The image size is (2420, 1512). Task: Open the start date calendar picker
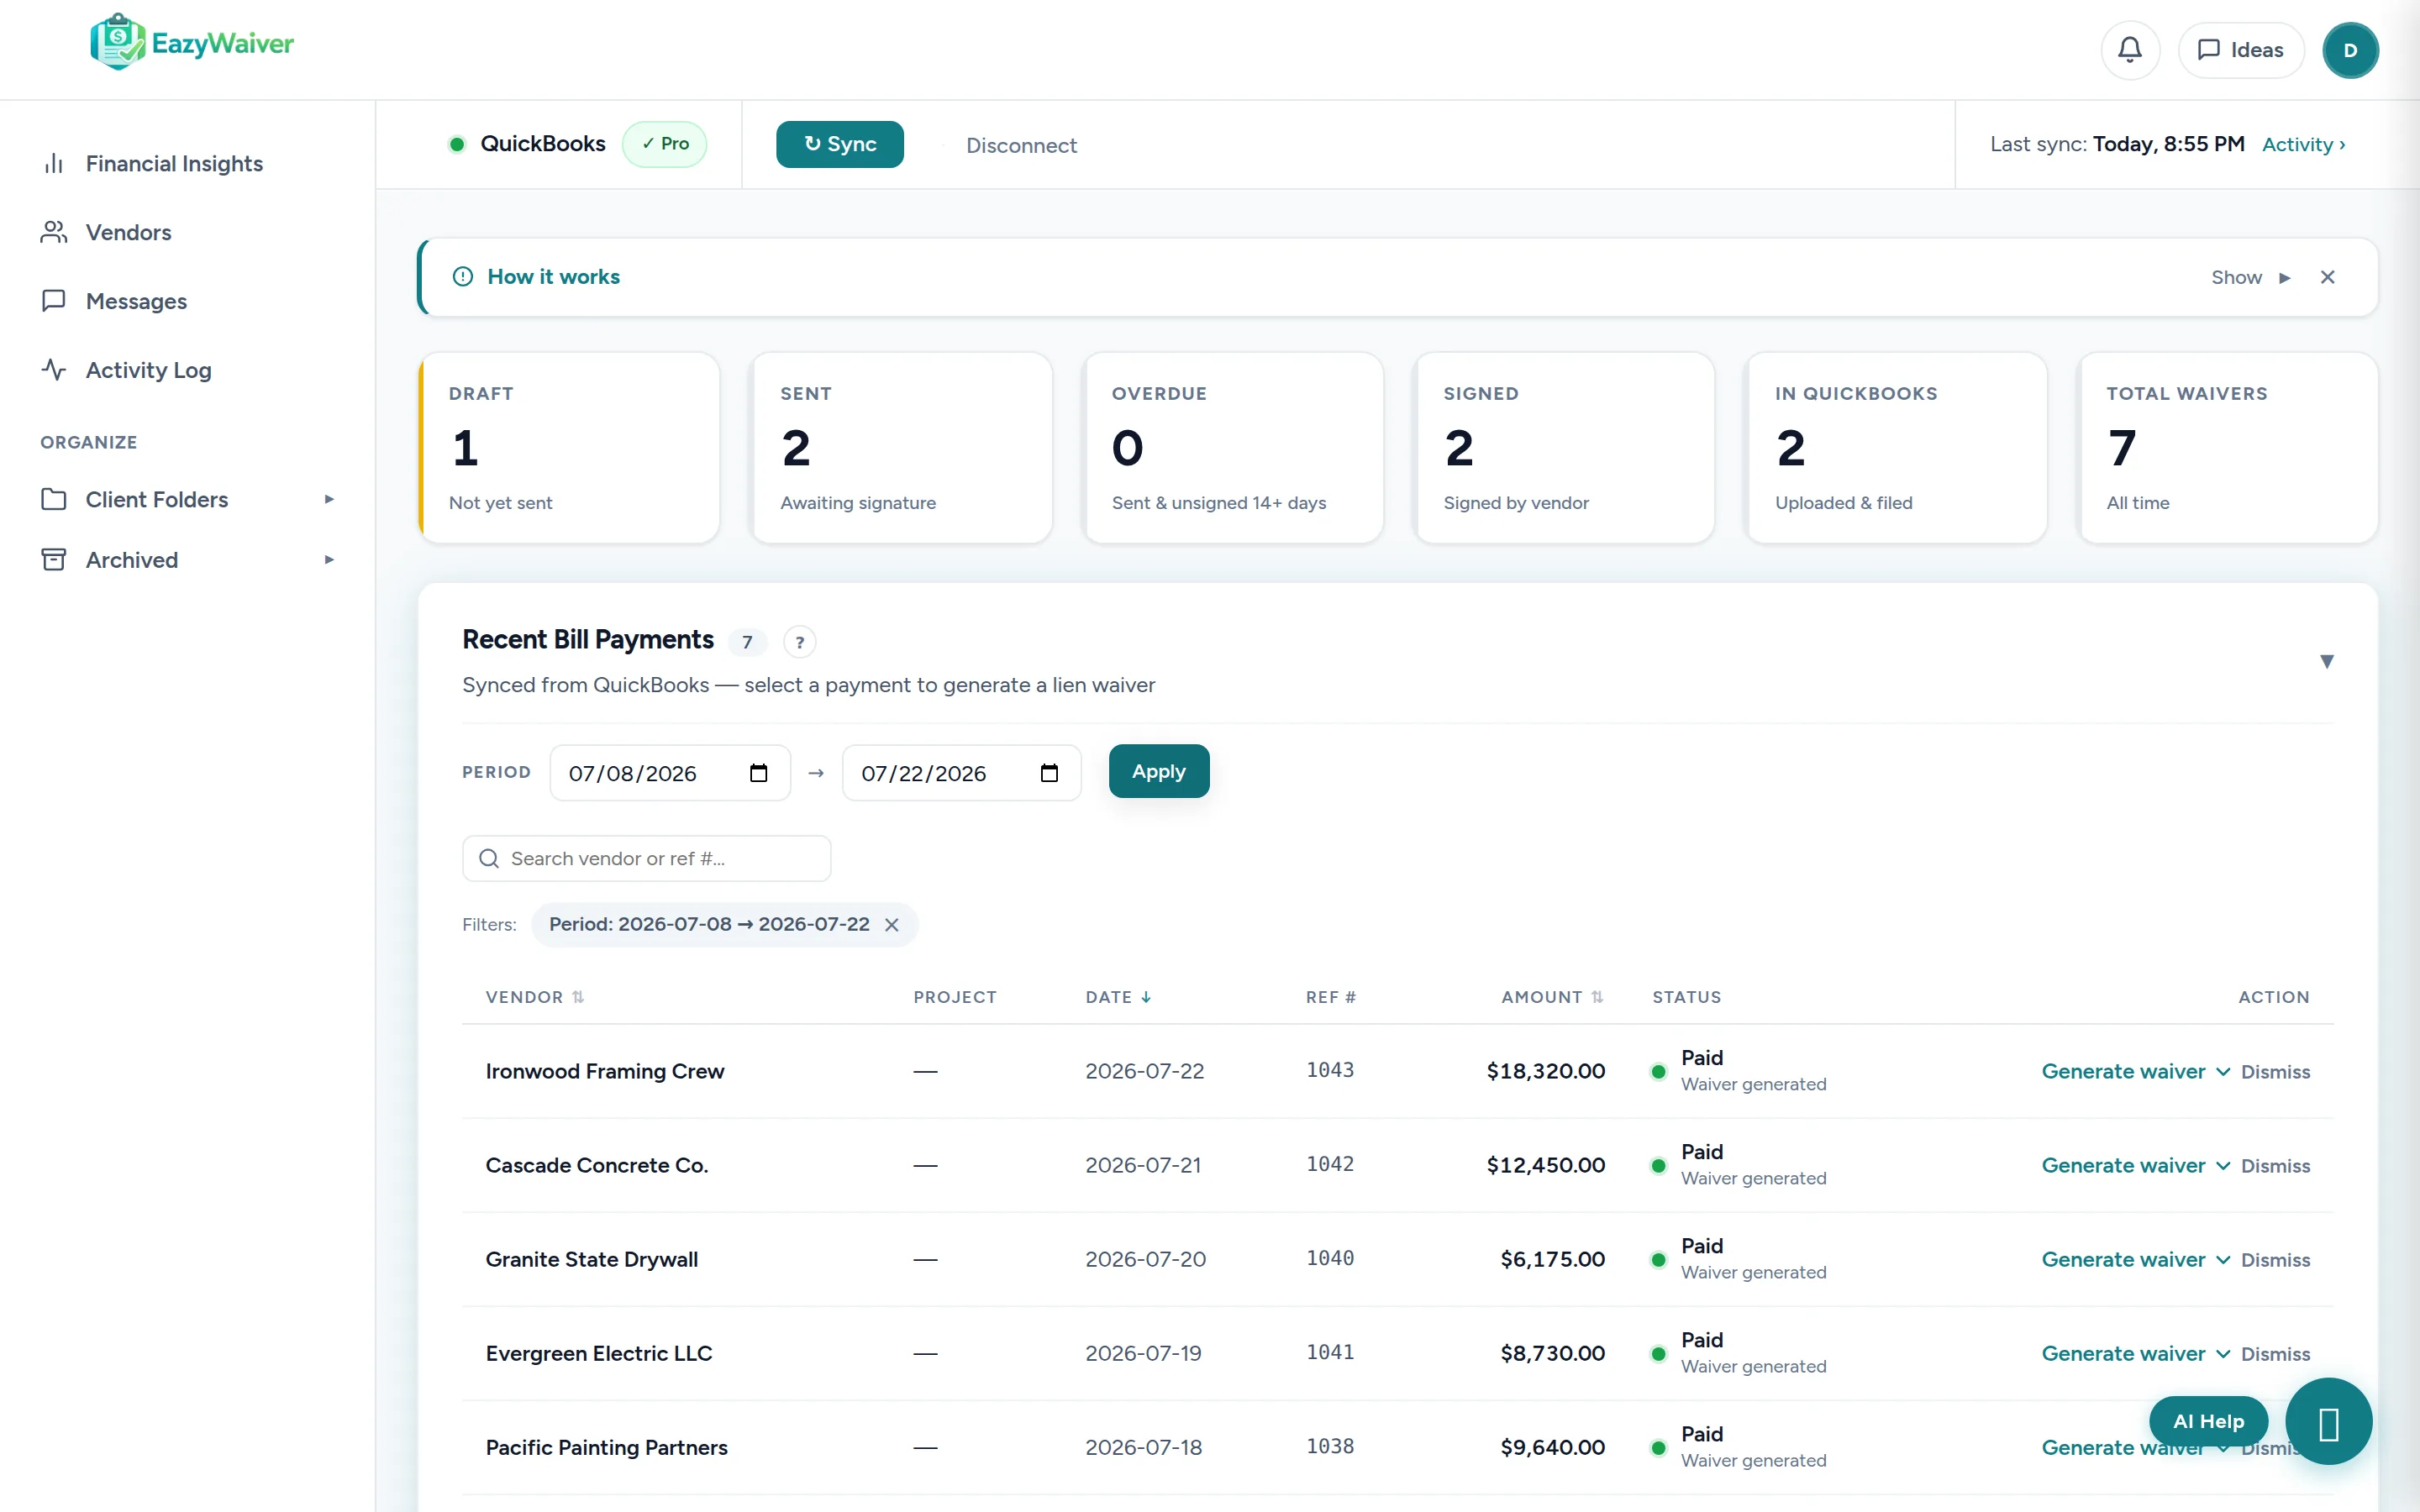[758, 773]
